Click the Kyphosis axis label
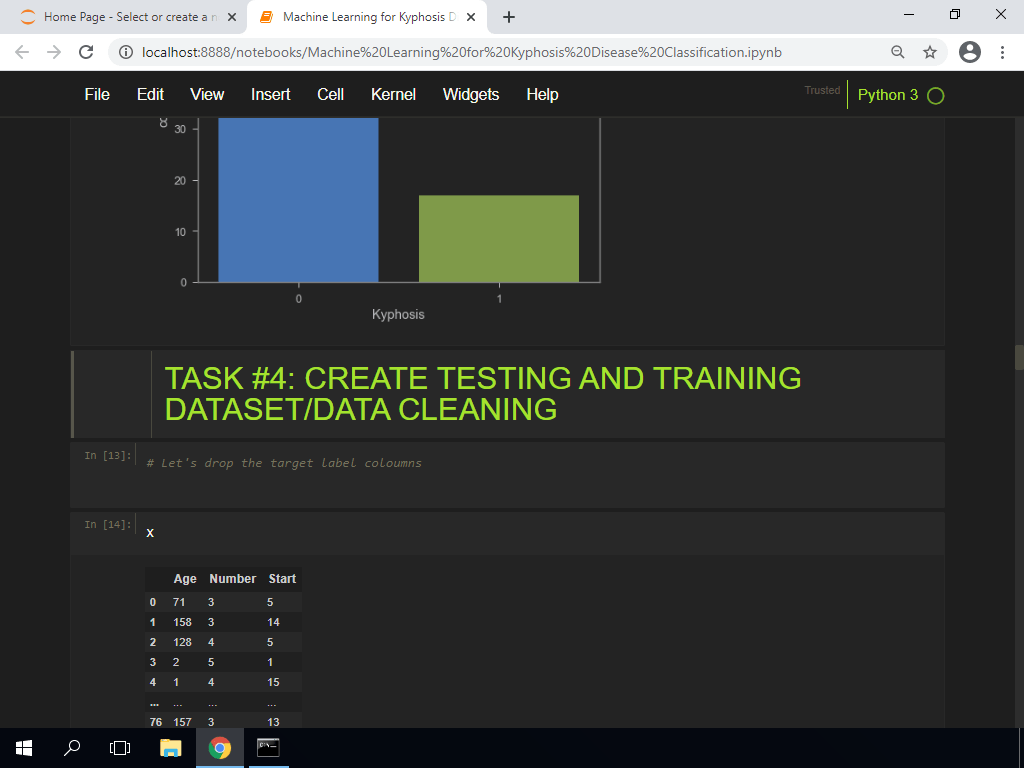This screenshot has width=1024, height=768. 398,314
